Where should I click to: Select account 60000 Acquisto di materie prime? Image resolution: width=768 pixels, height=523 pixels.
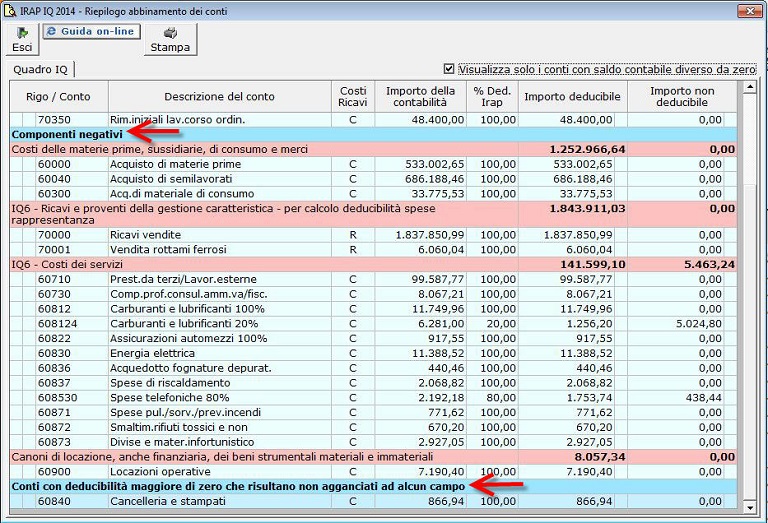[373, 164]
